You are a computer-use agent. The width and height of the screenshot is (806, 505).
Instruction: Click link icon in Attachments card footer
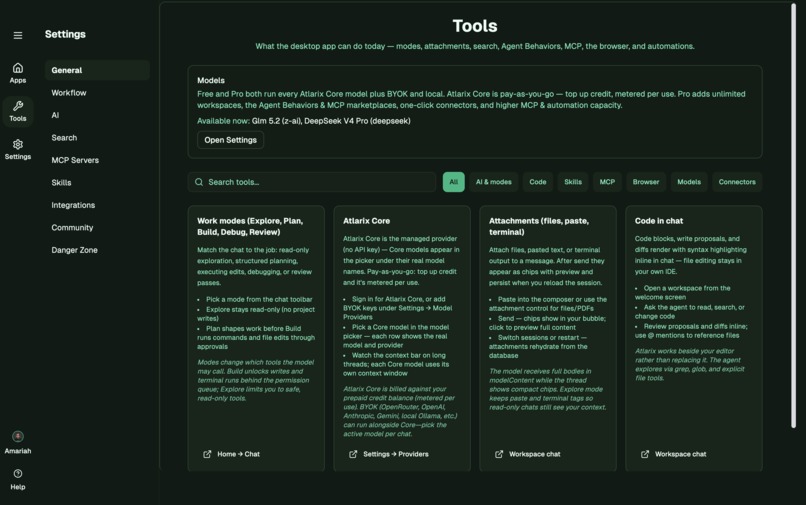coord(499,454)
